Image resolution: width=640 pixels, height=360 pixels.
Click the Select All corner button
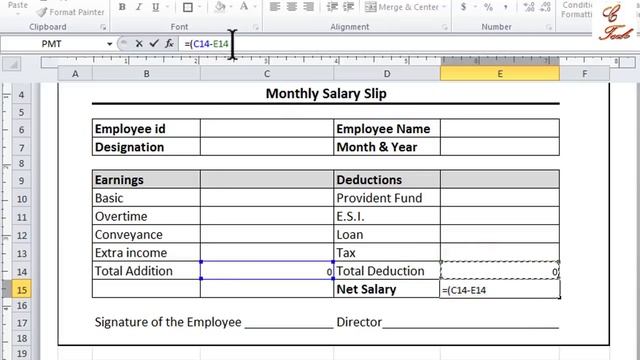pos(11,64)
